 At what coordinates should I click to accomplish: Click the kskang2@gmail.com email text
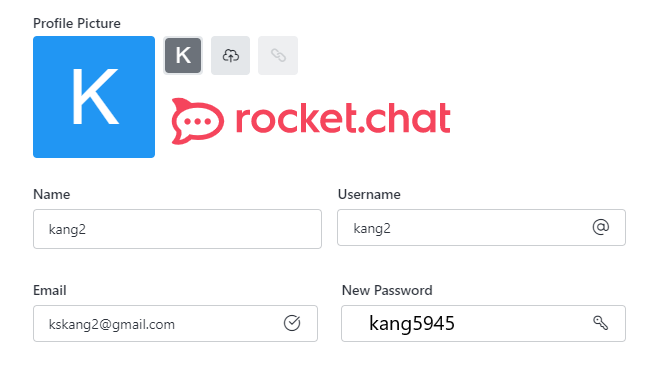112,324
